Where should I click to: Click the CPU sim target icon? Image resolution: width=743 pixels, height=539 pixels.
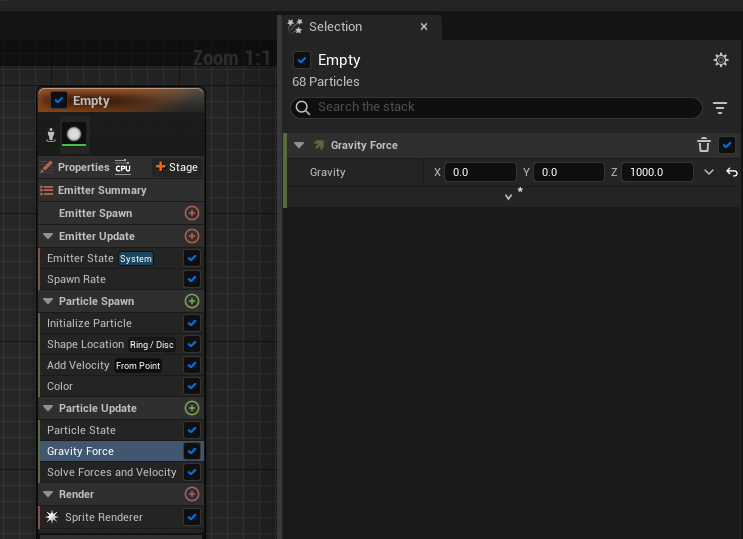coord(123,167)
